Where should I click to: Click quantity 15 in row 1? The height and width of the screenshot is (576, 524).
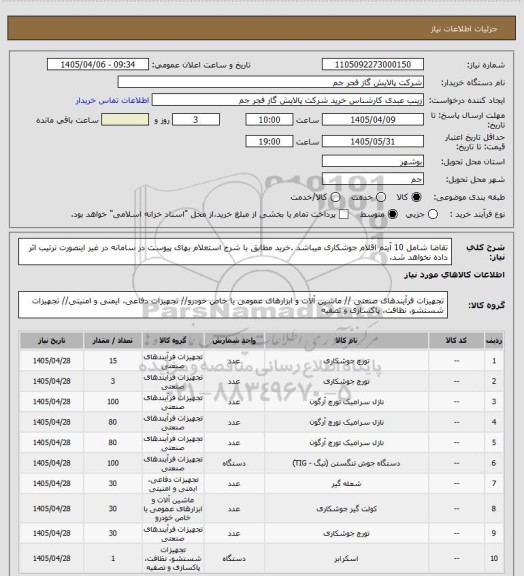pyautogui.click(x=113, y=361)
